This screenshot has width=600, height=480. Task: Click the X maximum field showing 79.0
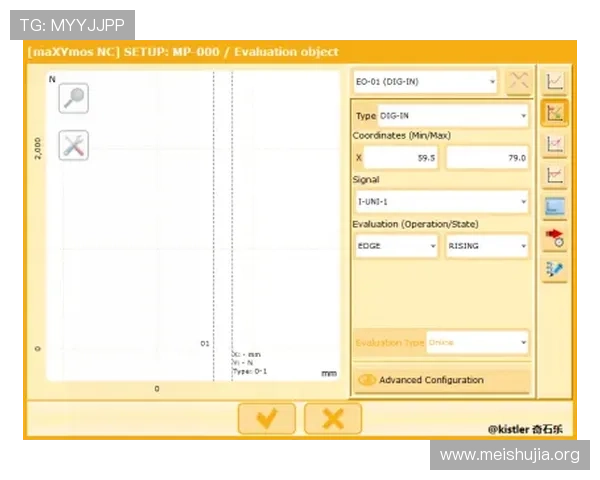(487, 158)
